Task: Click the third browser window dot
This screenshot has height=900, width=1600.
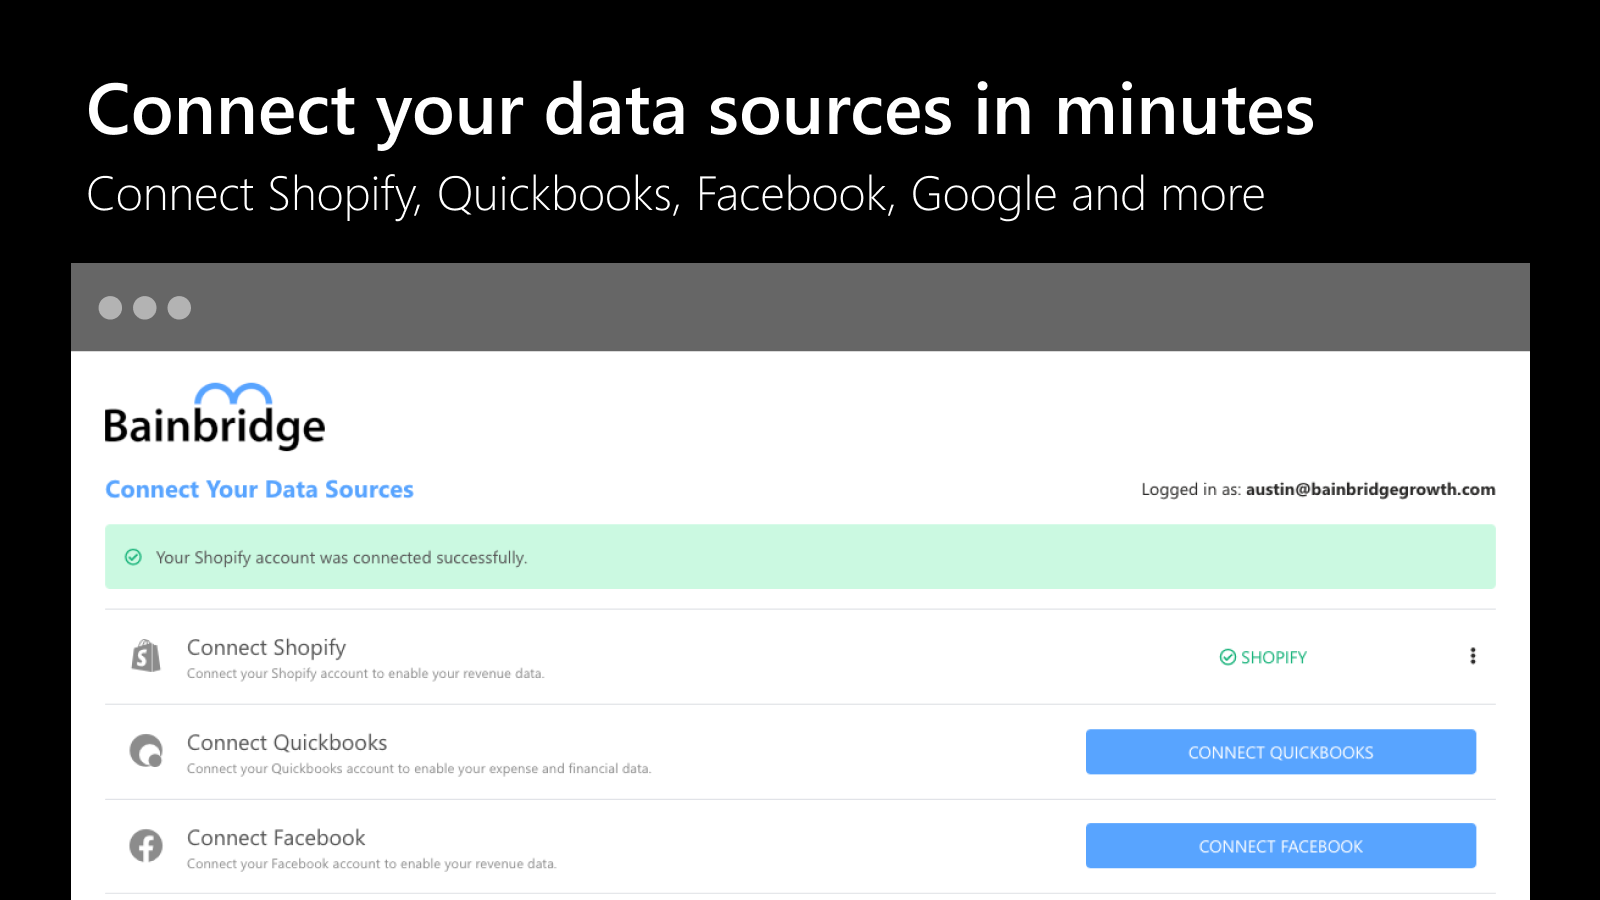Action: pos(180,308)
